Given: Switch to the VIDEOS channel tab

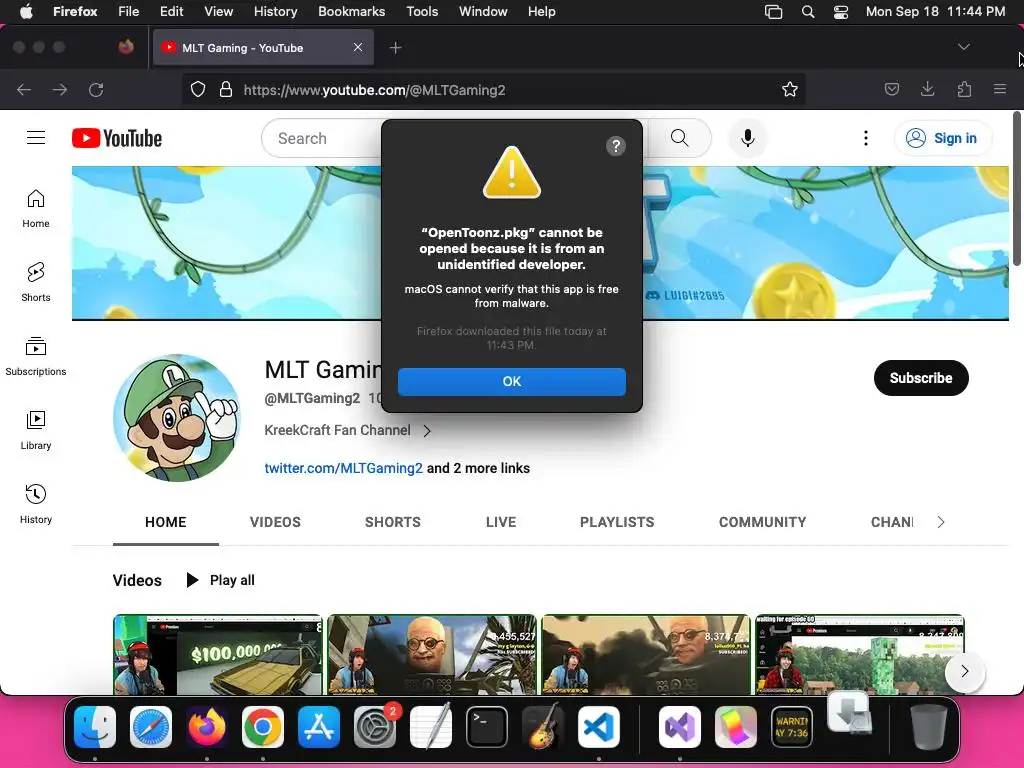Looking at the screenshot, I should (275, 522).
